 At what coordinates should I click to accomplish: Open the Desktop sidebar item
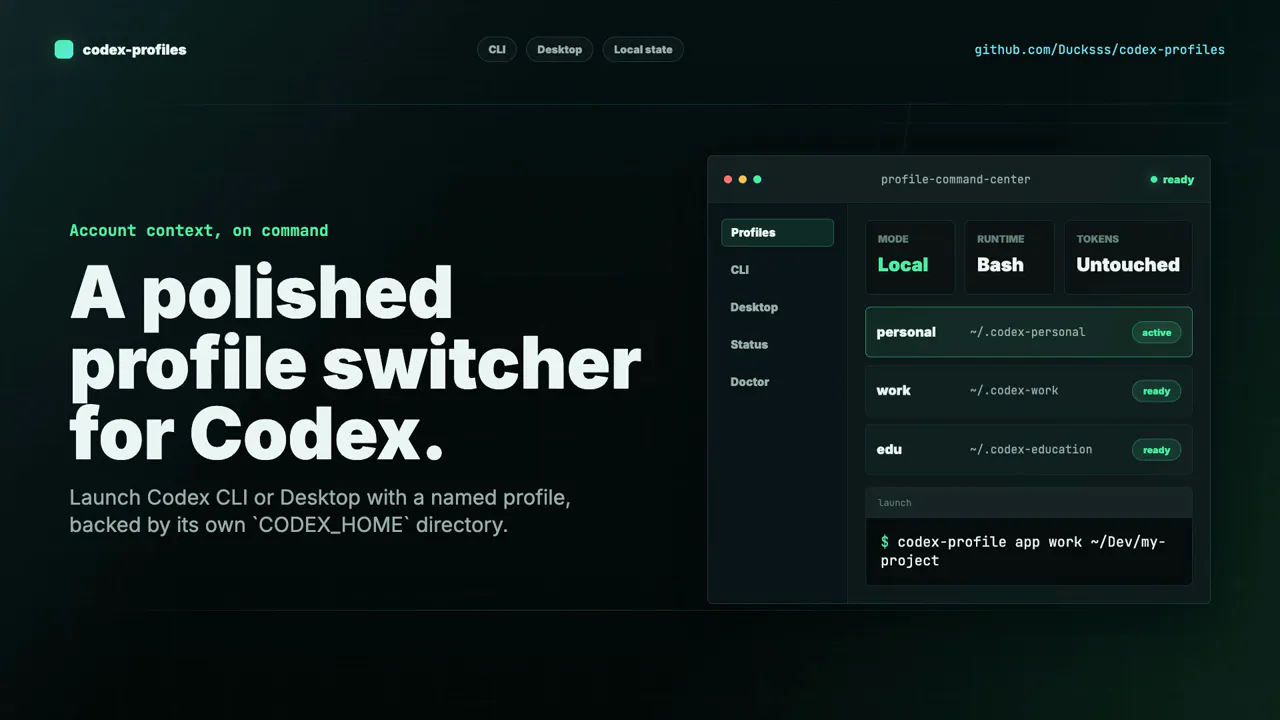[x=777, y=307]
